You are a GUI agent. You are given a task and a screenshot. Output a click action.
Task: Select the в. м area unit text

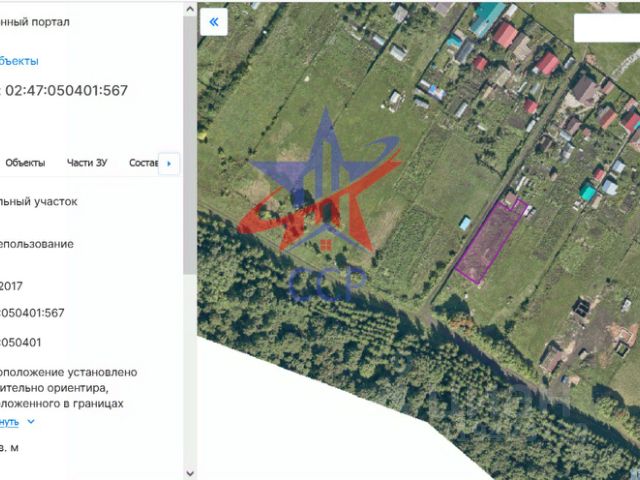click(9, 448)
